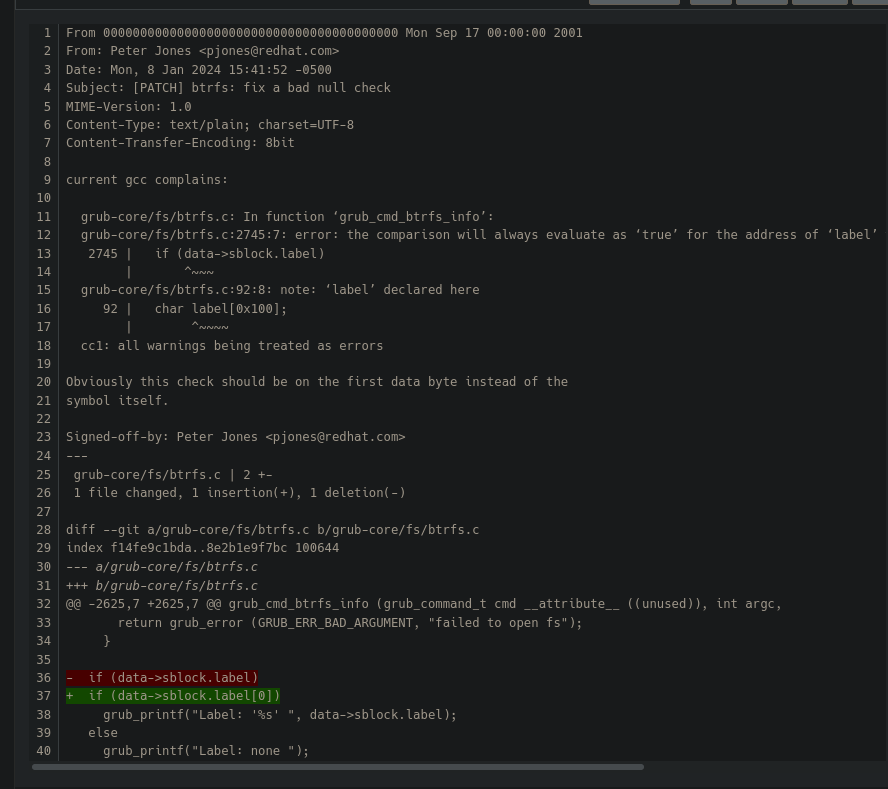The width and height of the screenshot is (888, 789).
Task: Select line number 37 of the added line
Action: (44, 696)
